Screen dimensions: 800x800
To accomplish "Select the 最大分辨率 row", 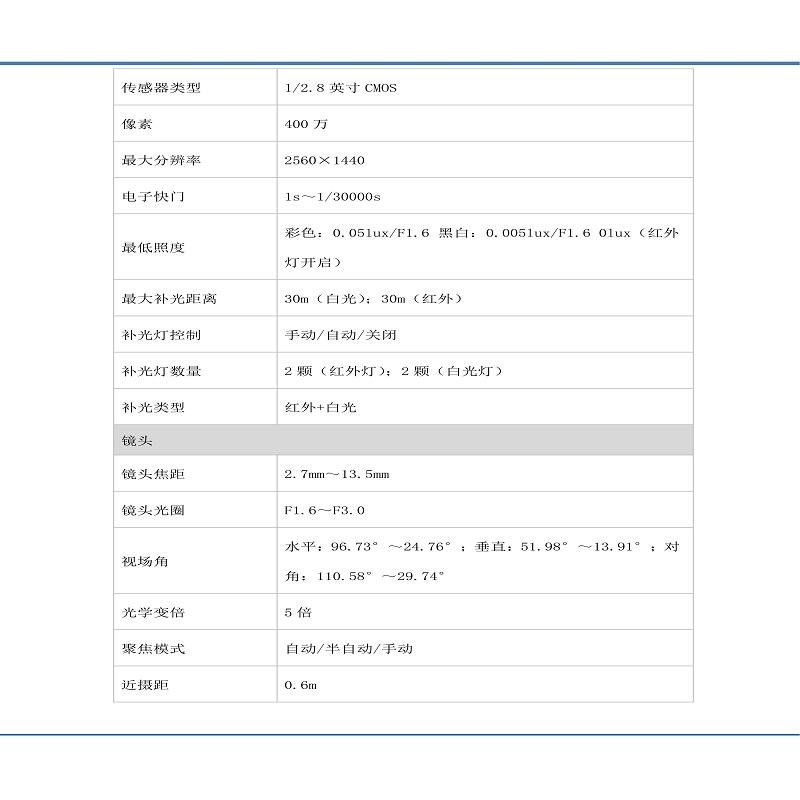I will [x=150, y=158].
